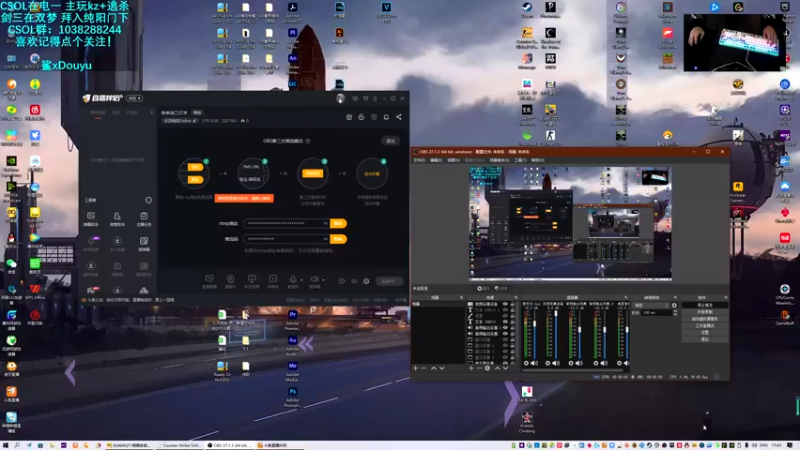The height and width of the screenshot is (450, 800).
Task: Copy stream code with yellow button in Douyu
Action: [338, 239]
